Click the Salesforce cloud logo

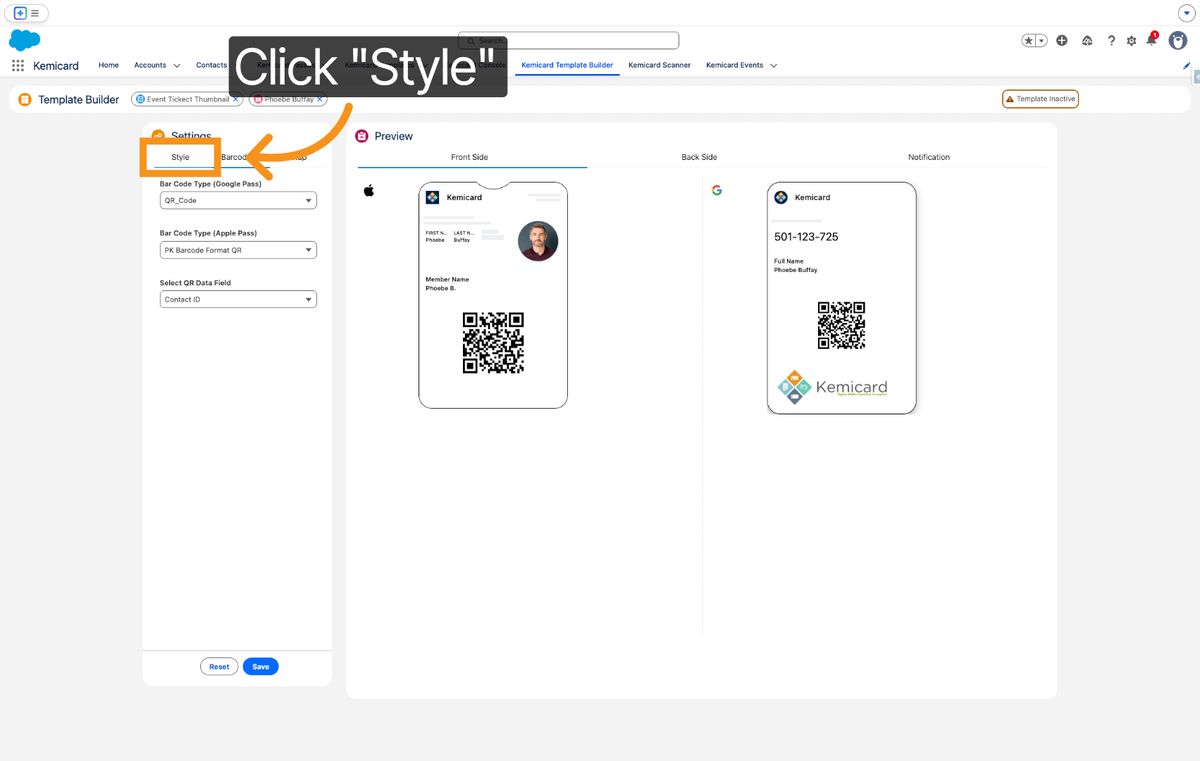click(x=24, y=40)
